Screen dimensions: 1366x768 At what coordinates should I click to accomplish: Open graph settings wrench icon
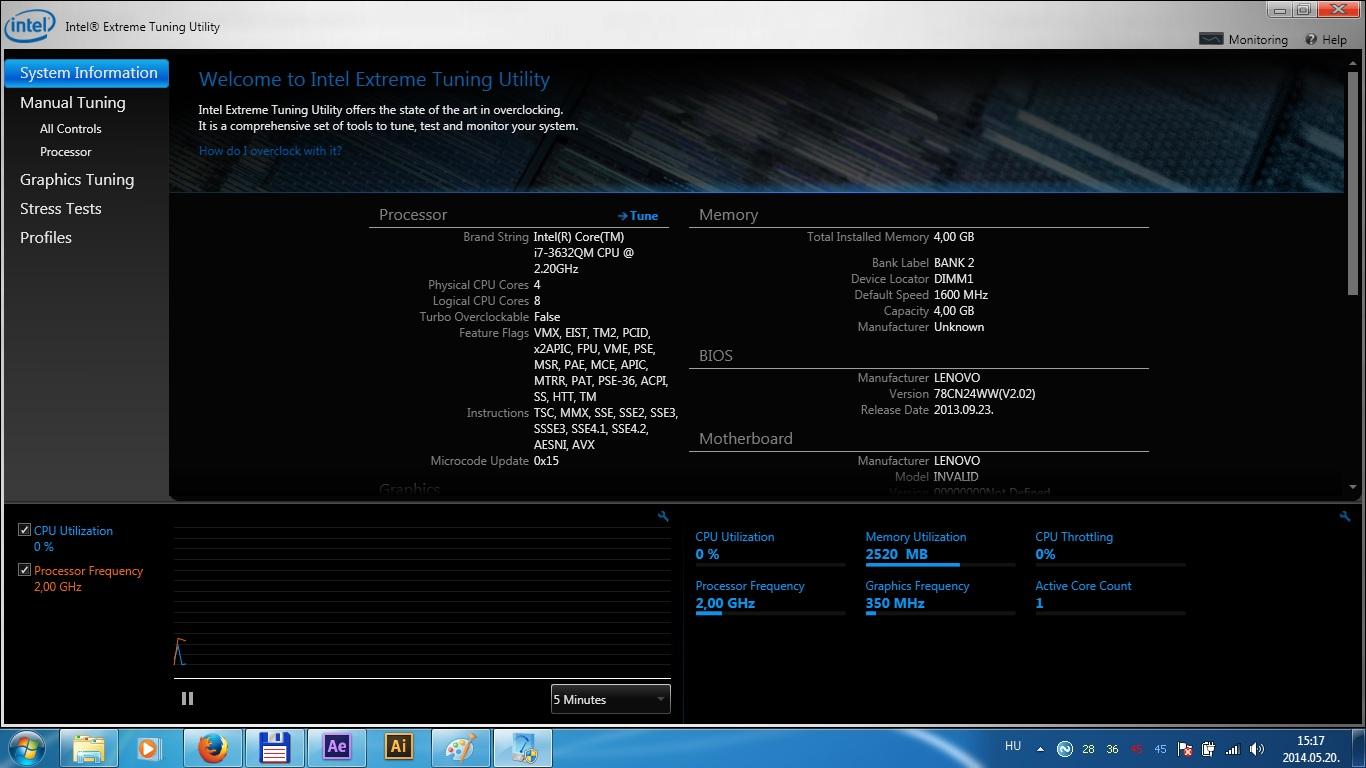coord(663,516)
